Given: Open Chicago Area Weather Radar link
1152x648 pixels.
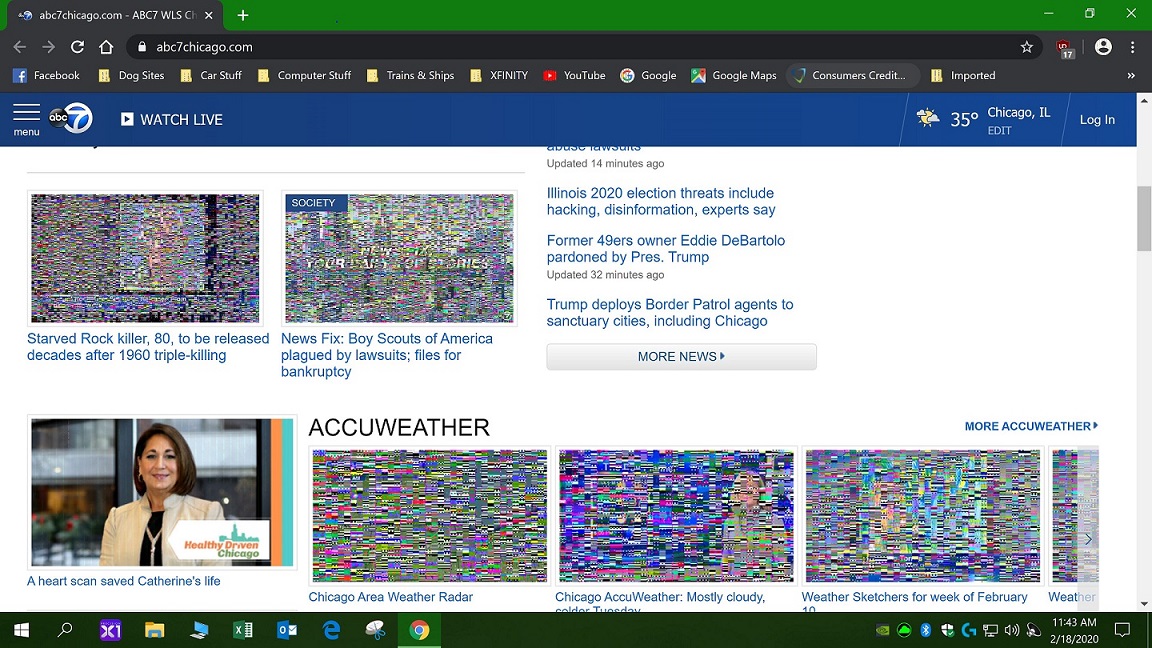Looking at the screenshot, I should pos(390,597).
